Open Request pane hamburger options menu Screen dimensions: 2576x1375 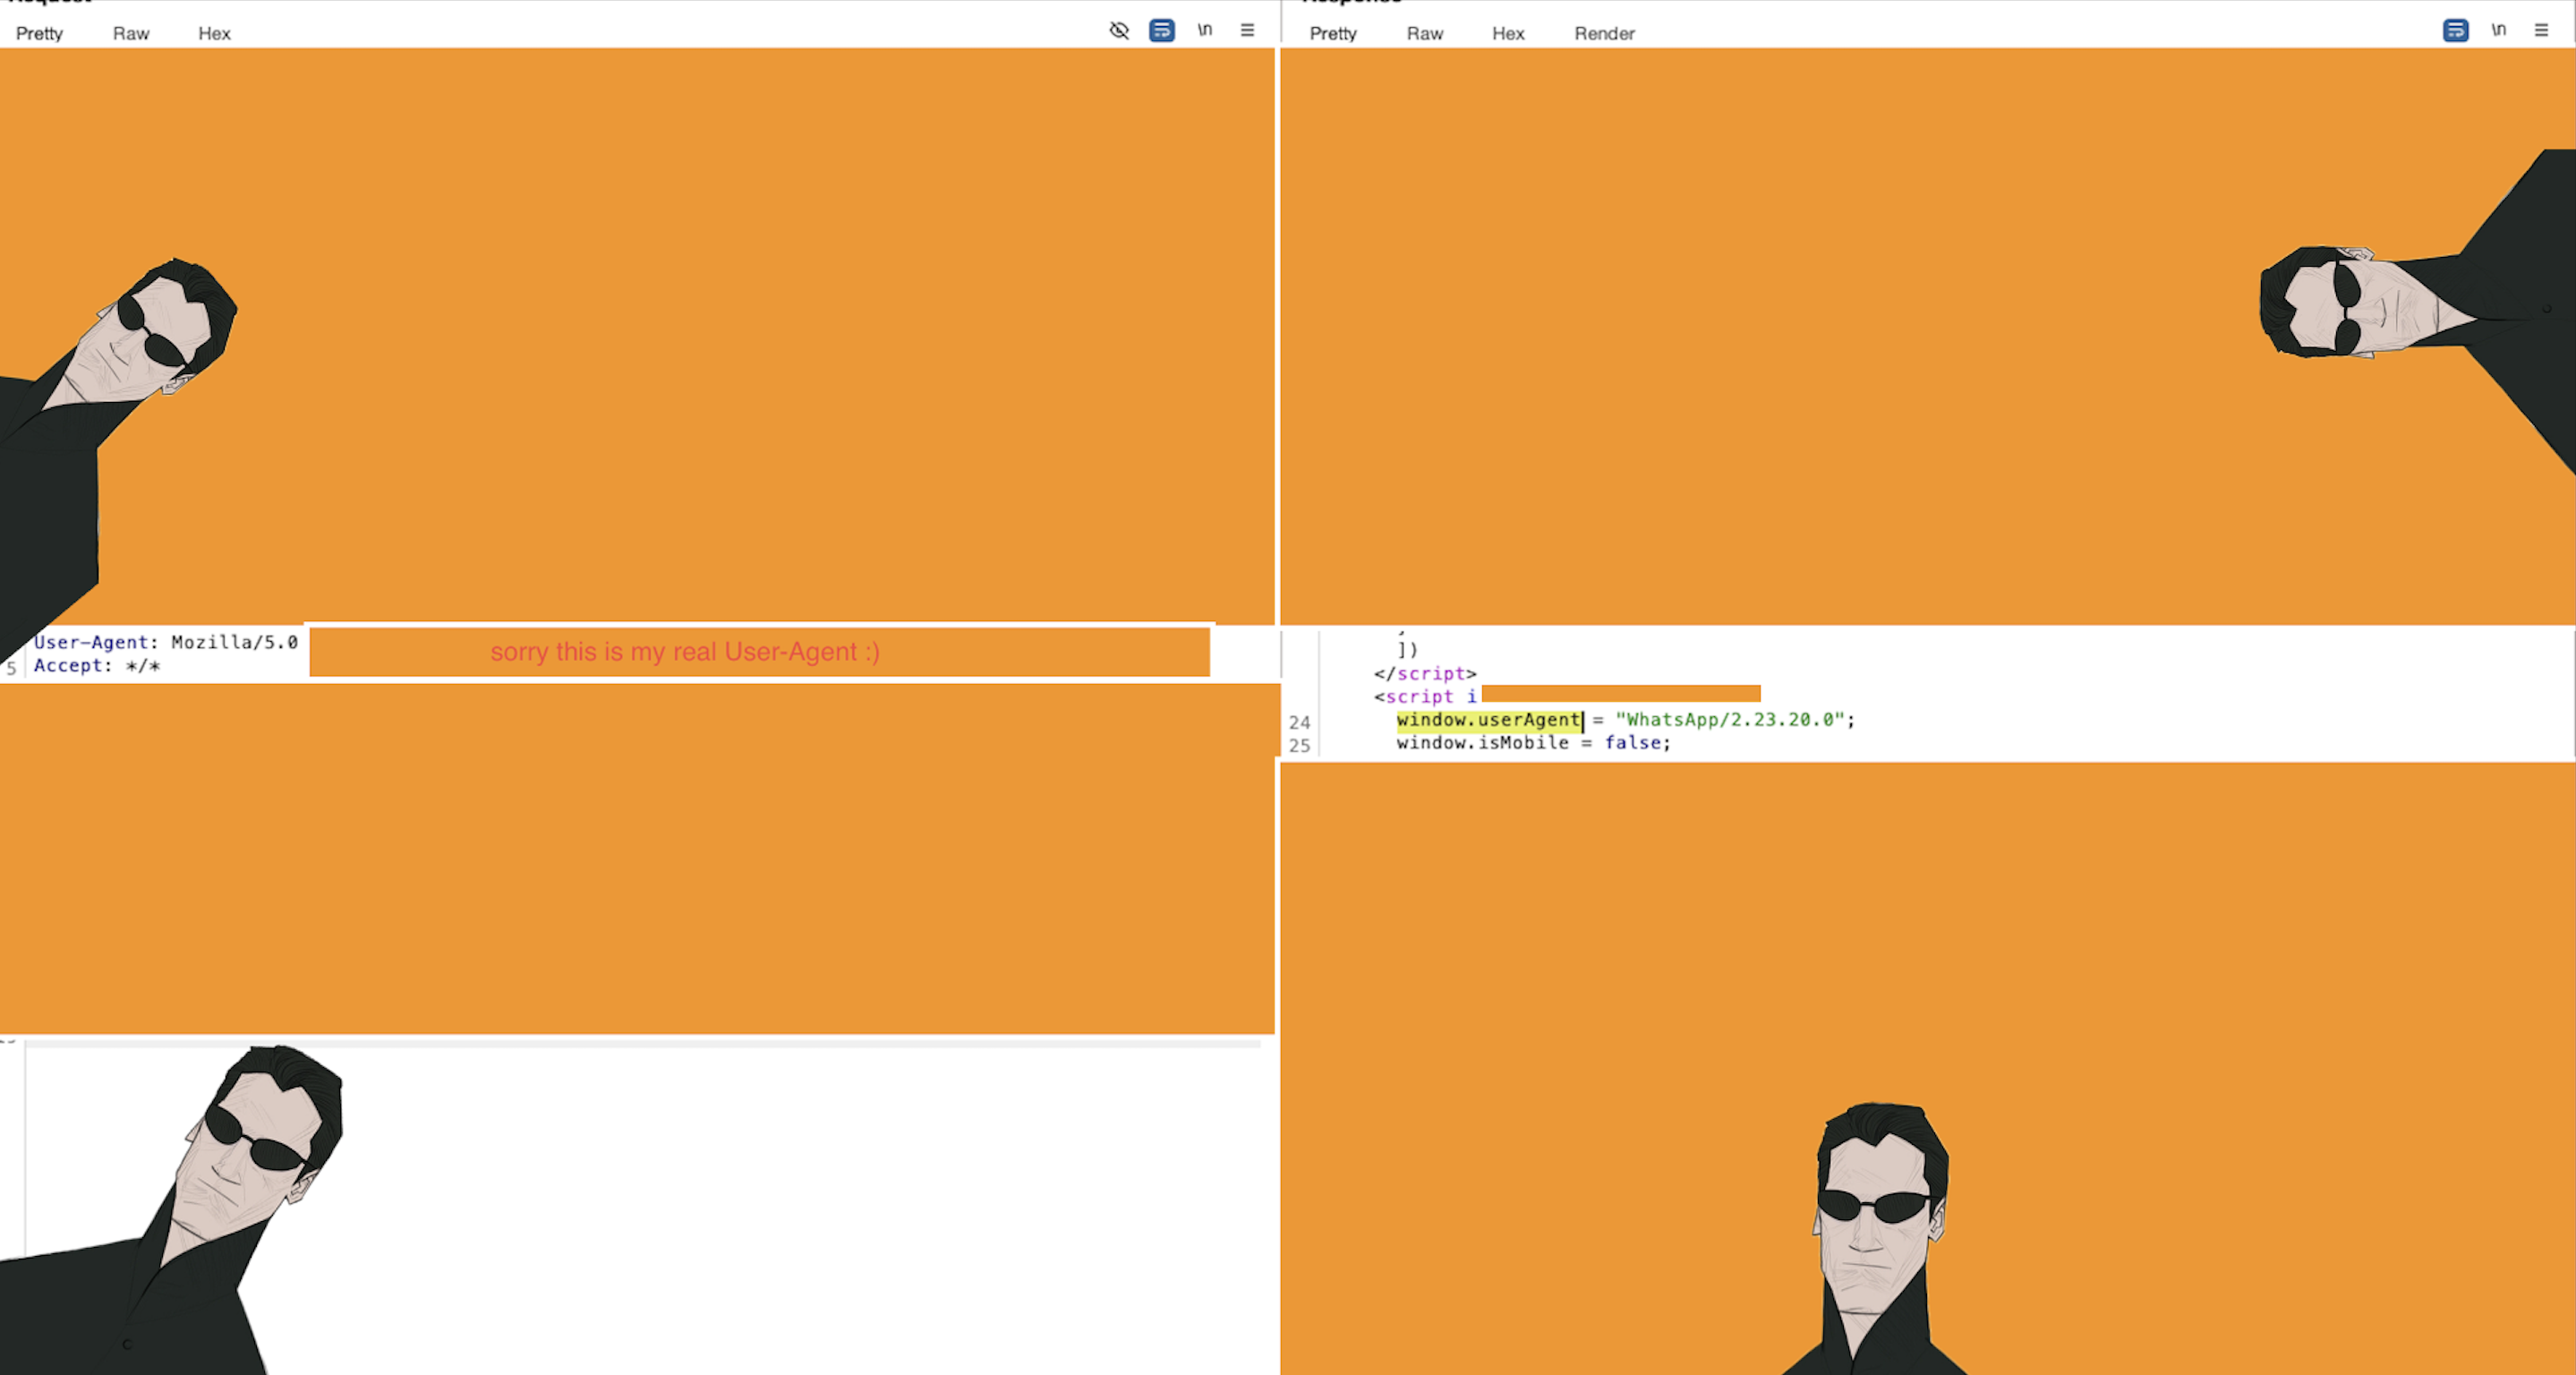1247,30
